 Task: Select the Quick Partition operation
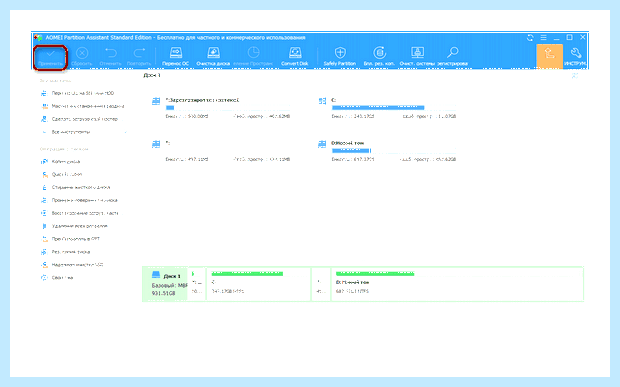(x=62, y=174)
